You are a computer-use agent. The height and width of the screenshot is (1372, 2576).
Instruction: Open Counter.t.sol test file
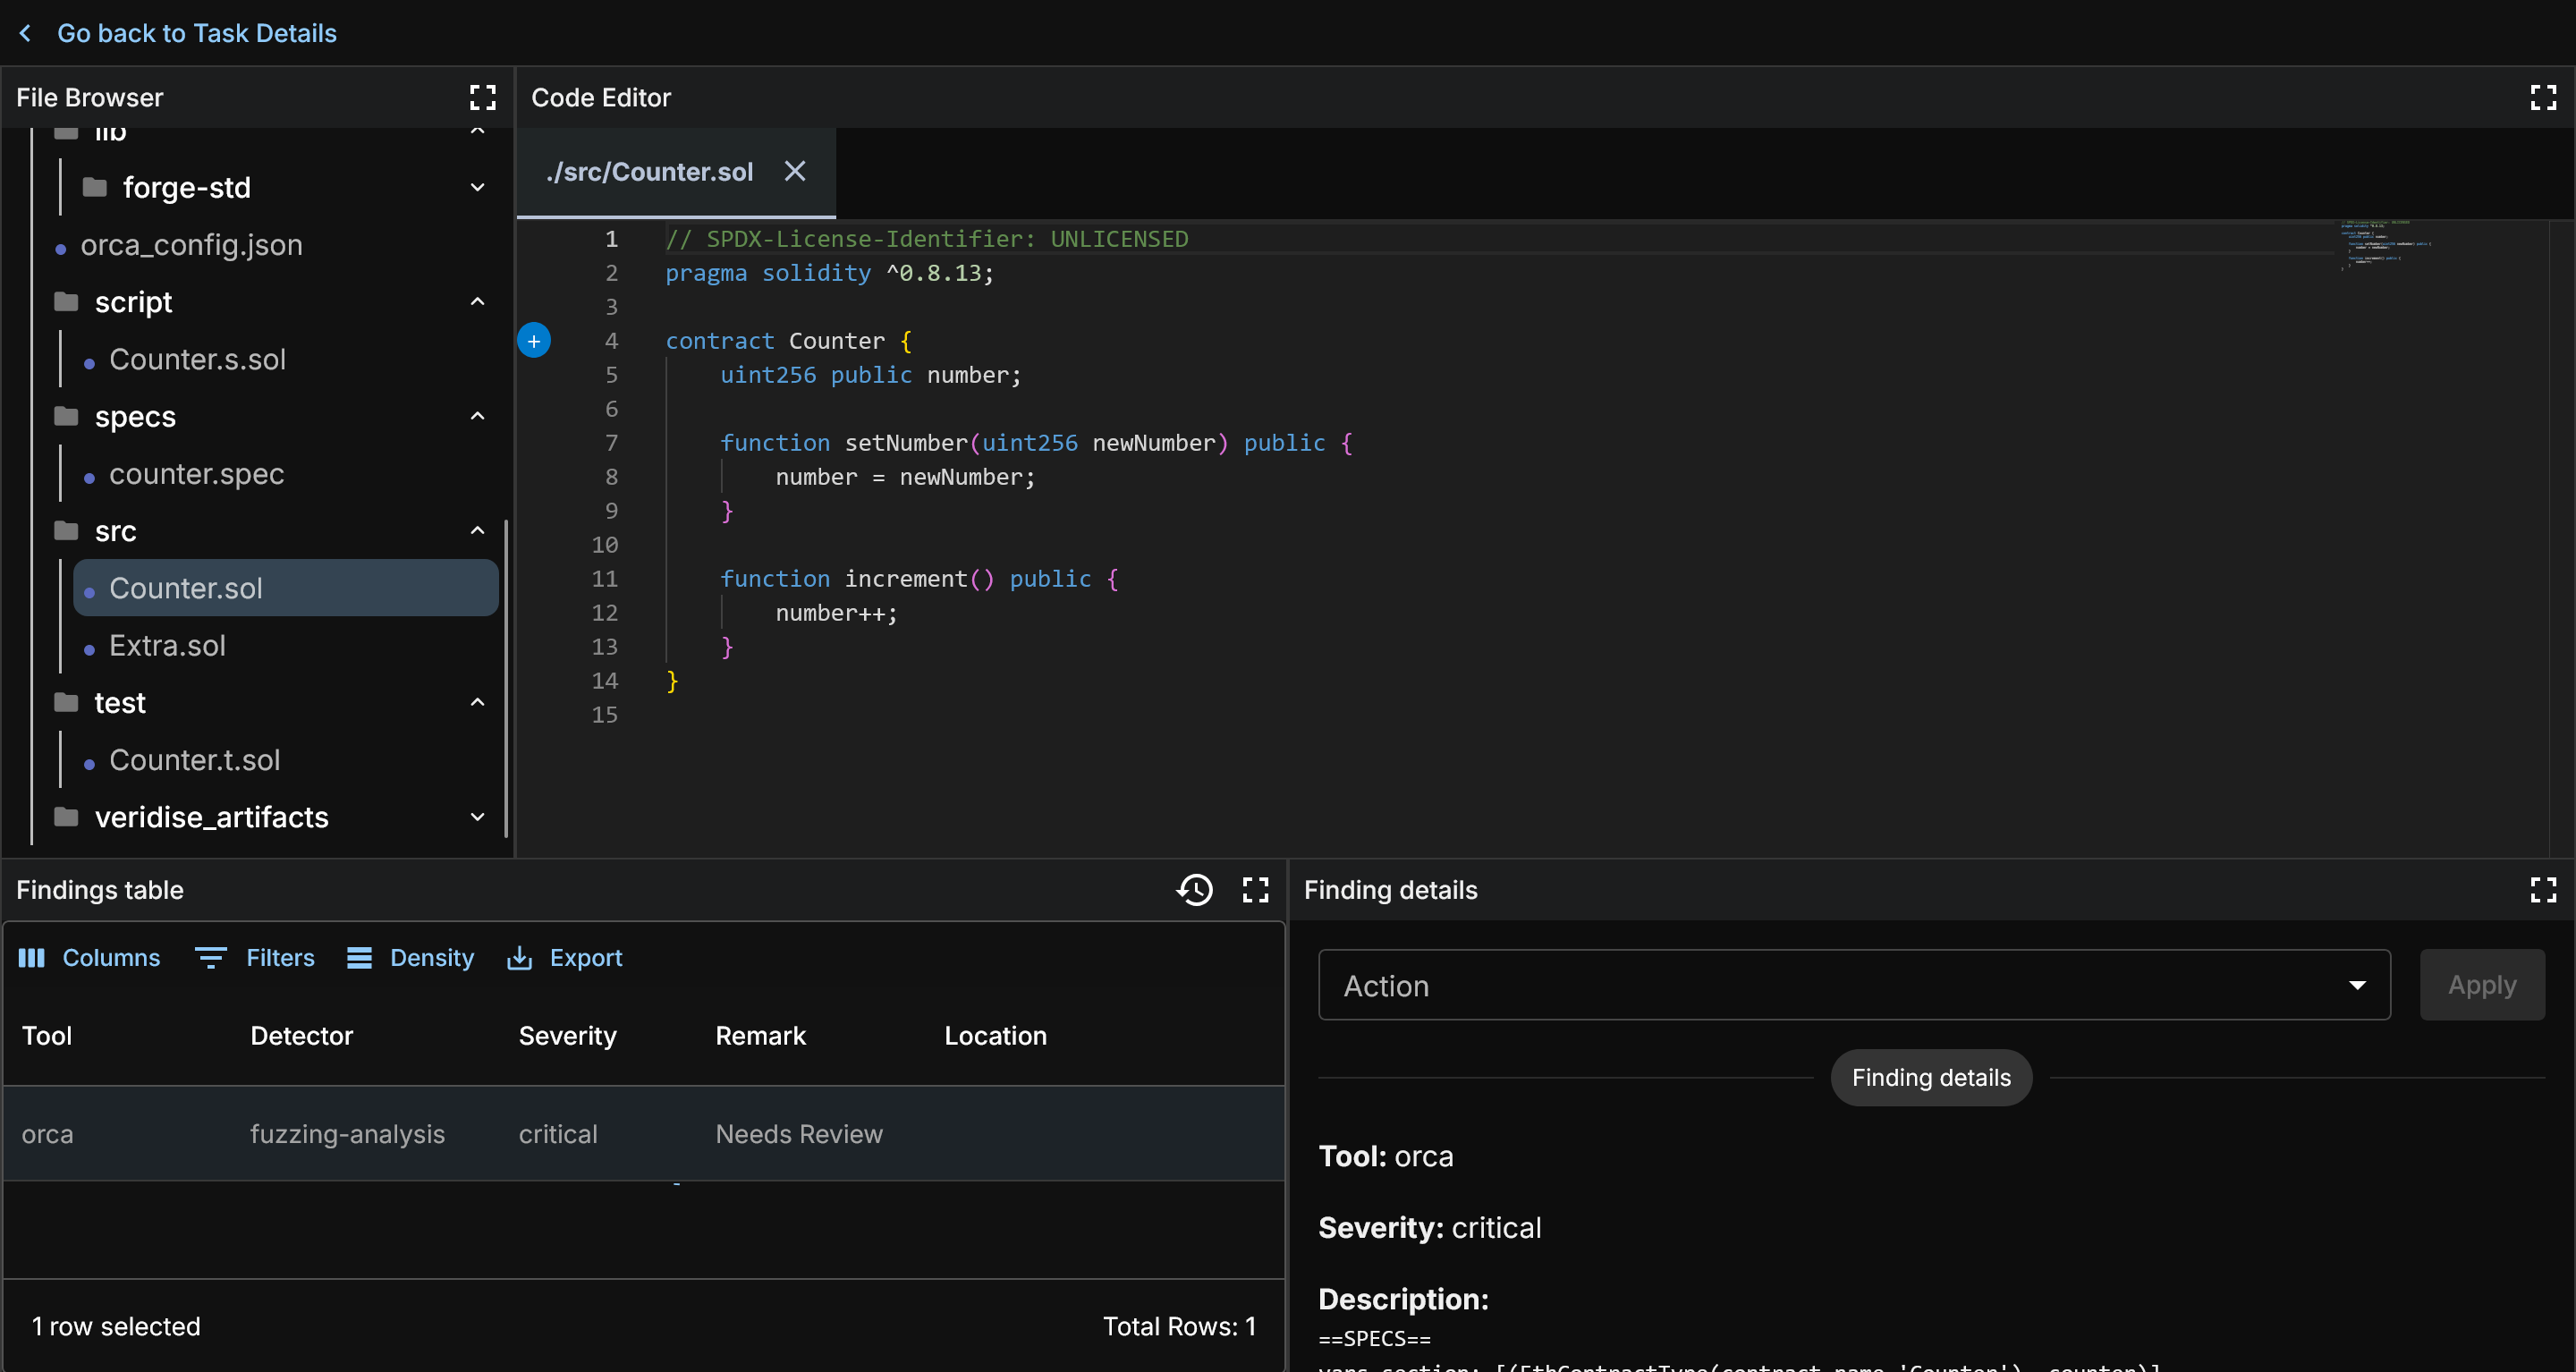tap(194, 760)
